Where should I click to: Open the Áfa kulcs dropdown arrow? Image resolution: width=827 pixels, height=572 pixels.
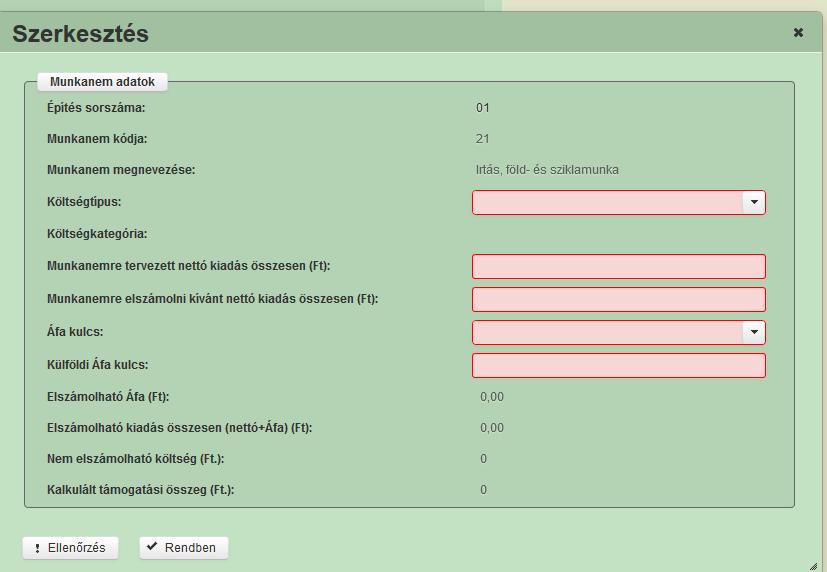(754, 332)
